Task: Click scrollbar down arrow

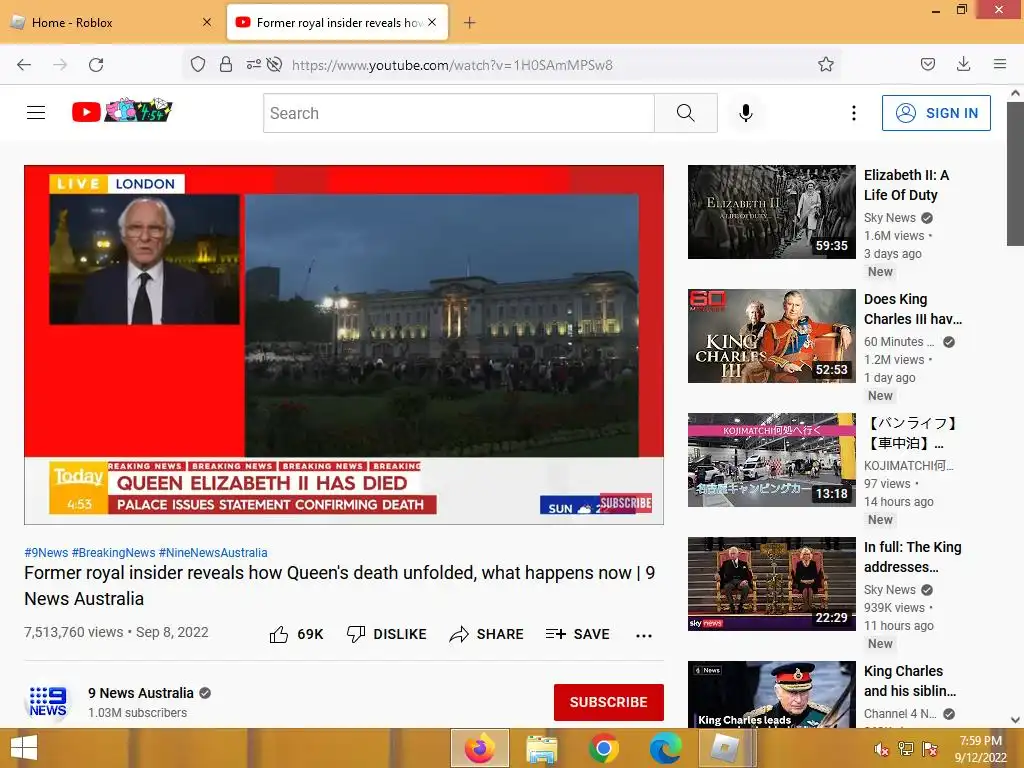Action: coord(1015,720)
